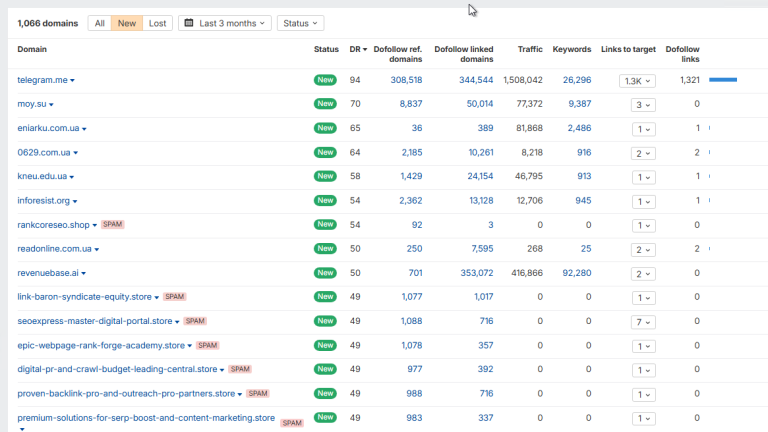Open eniarku.com.ua domain link
This screenshot has height=432, width=768.
(x=48, y=128)
